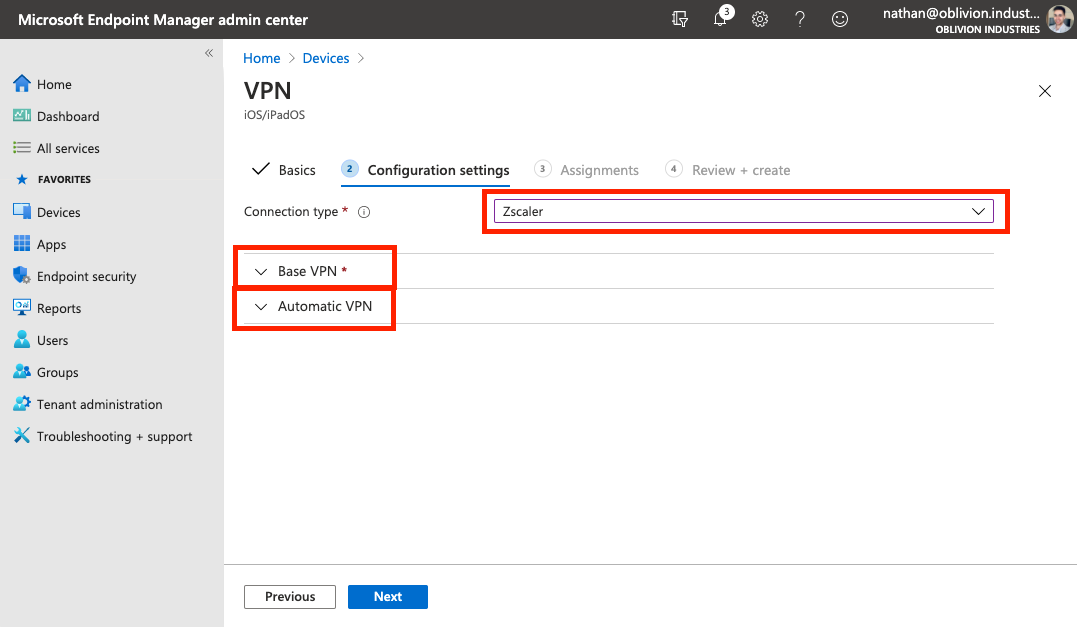Click the user profile avatar

point(1059,19)
